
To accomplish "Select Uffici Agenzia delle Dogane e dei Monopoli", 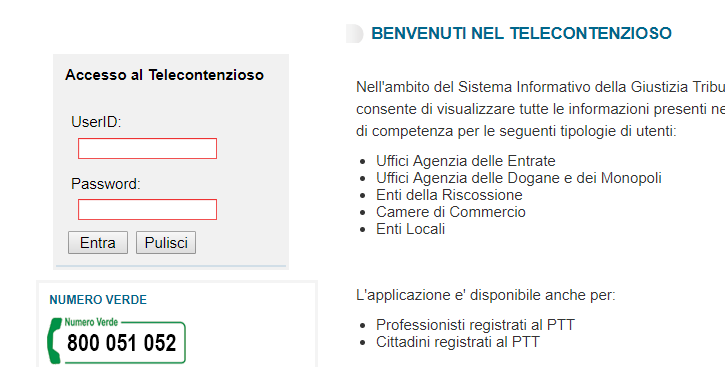I will [519, 178].
